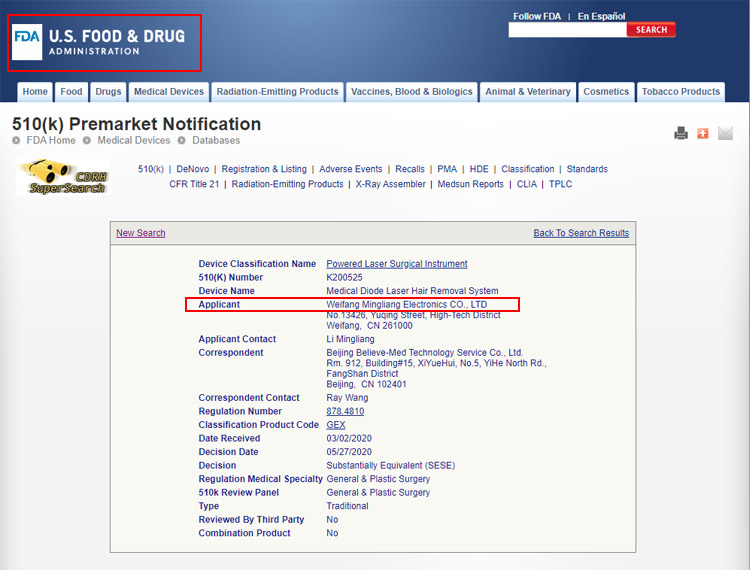750x570 pixels.
Task: Open Powered Laser Surgical Instrument link
Action: pyautogui.click(x=397, y=263)
